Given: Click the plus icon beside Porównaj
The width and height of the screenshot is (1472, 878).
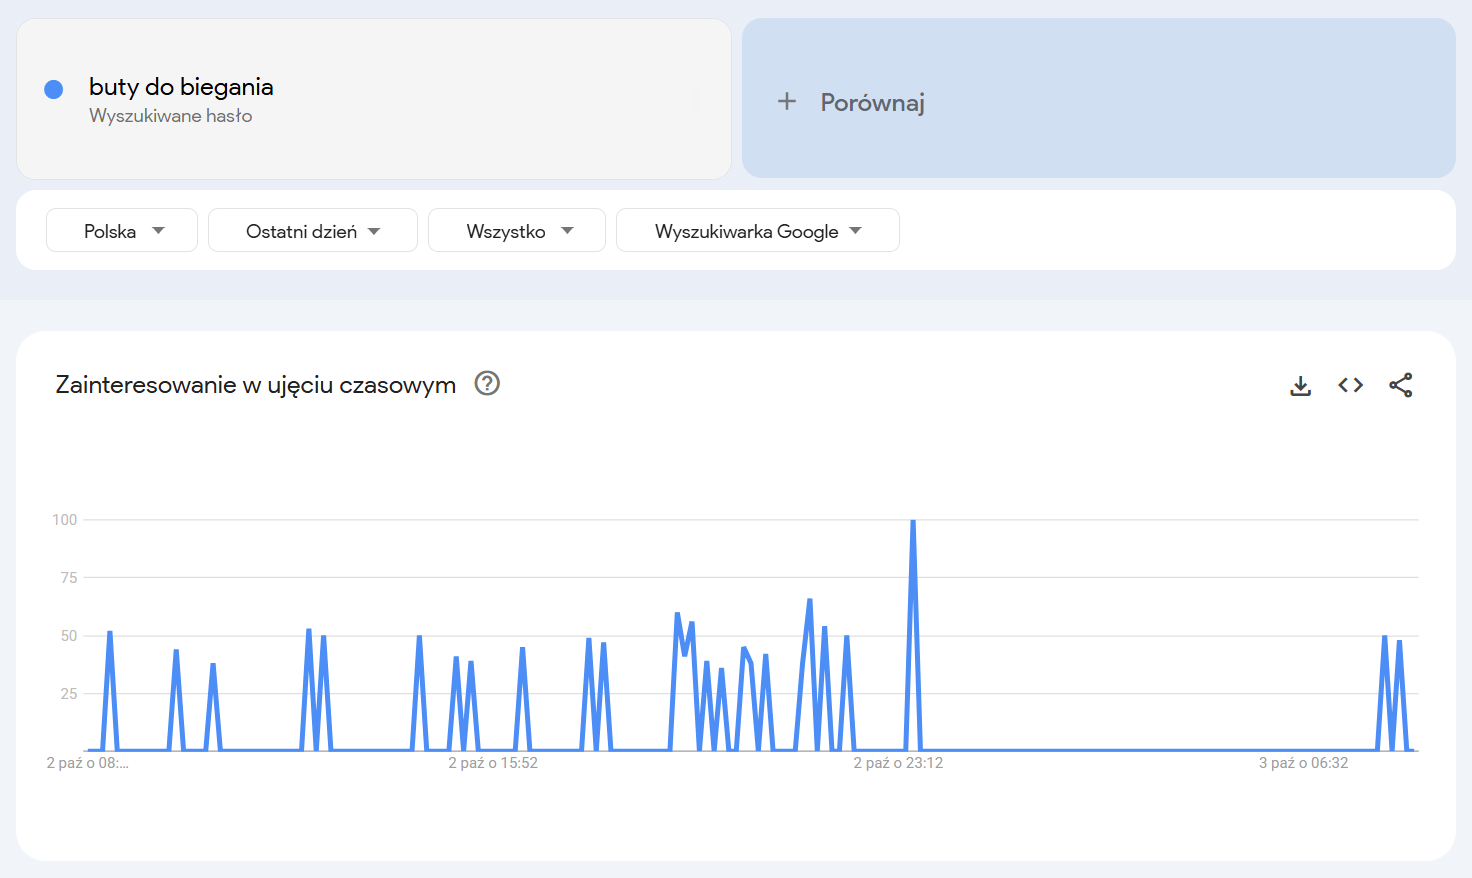Looking at the screenshot, I should (x=787, y=102).
